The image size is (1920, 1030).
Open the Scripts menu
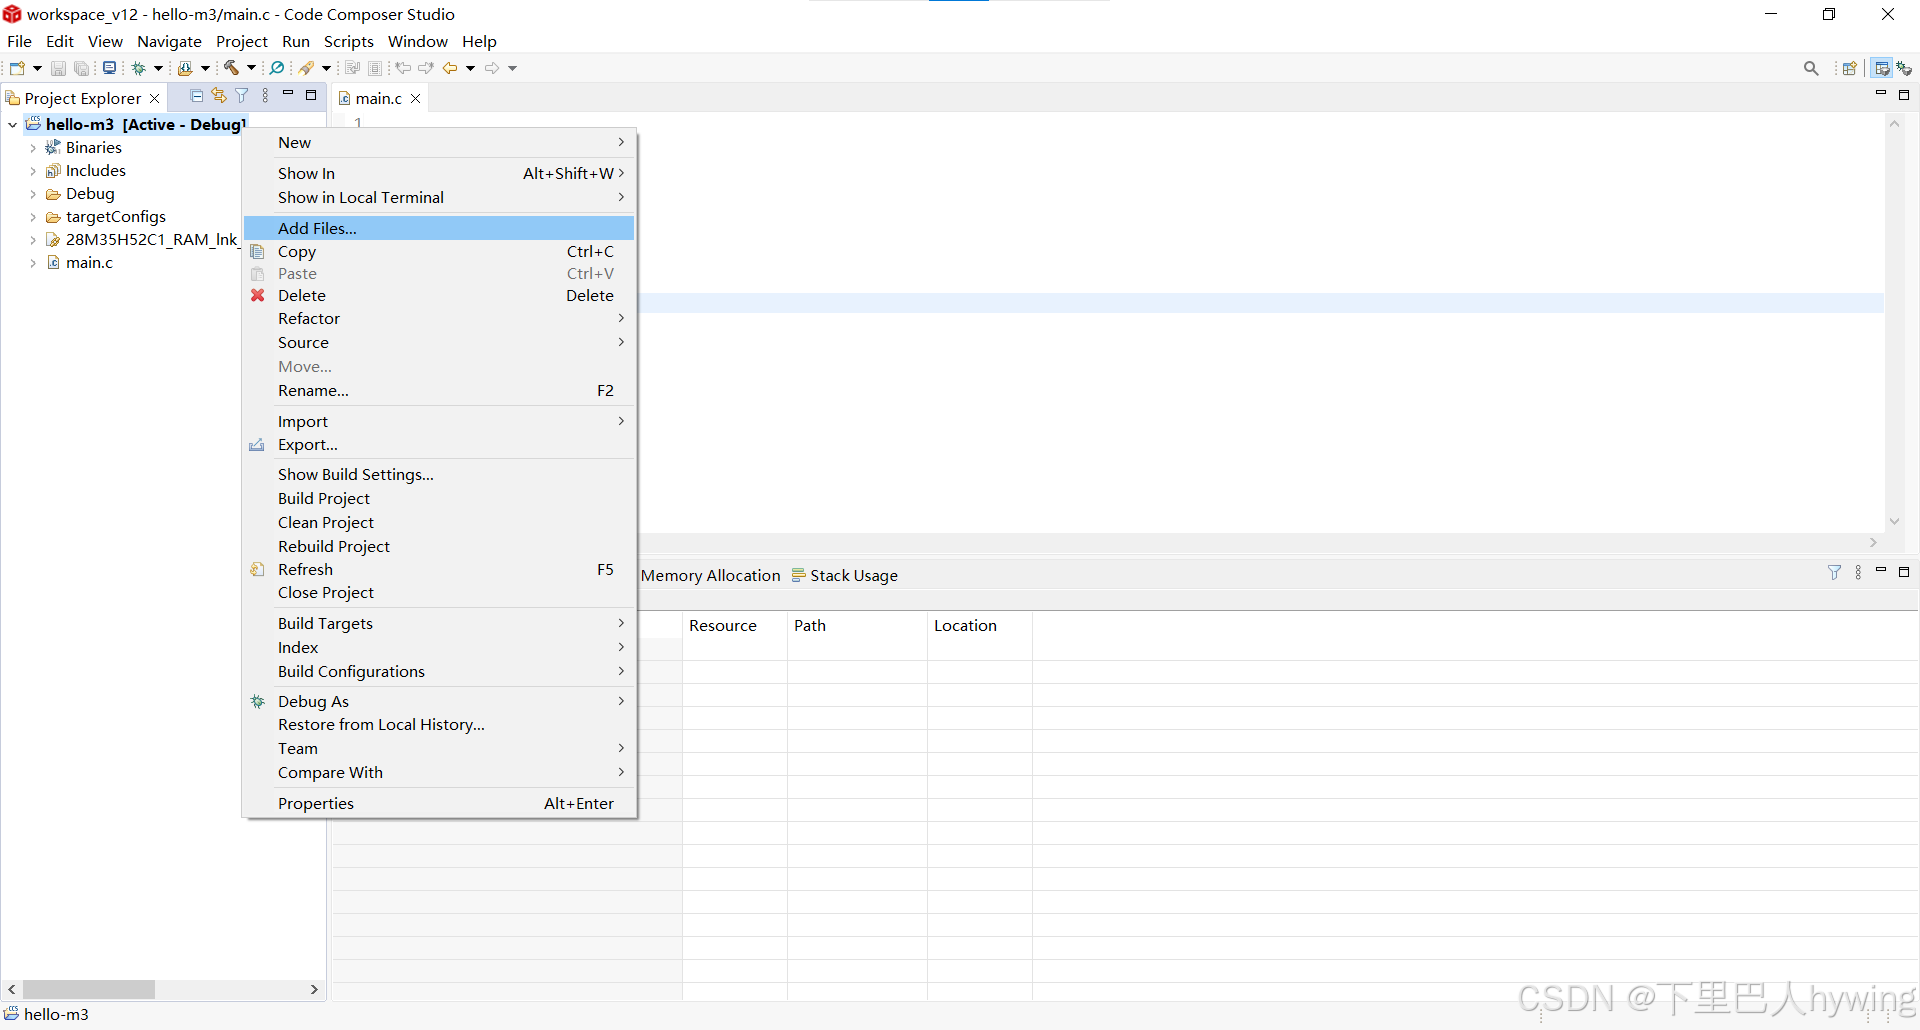click(x=348, y=41)
